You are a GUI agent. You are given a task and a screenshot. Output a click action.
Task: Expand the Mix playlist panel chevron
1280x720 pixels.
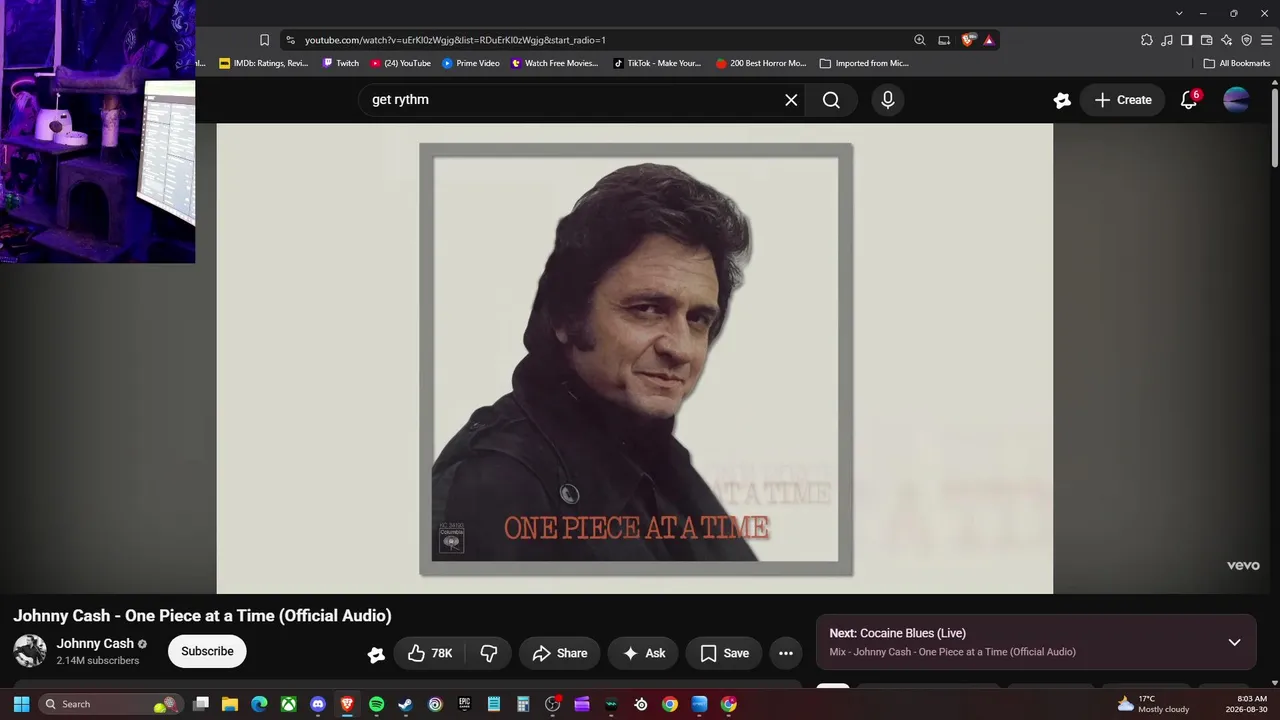pyautogui.click(x=1234, y=642)
